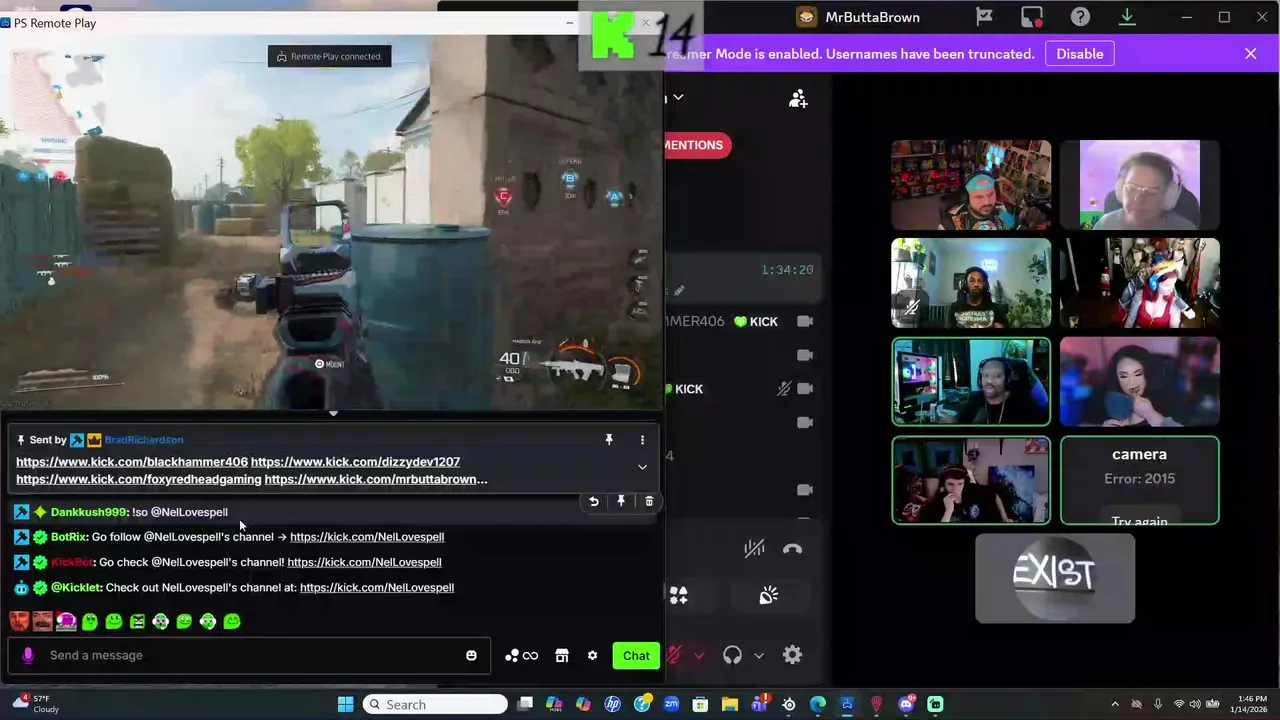
Task: Toggle Discord headphone deafen
Action: coord(732,656)
